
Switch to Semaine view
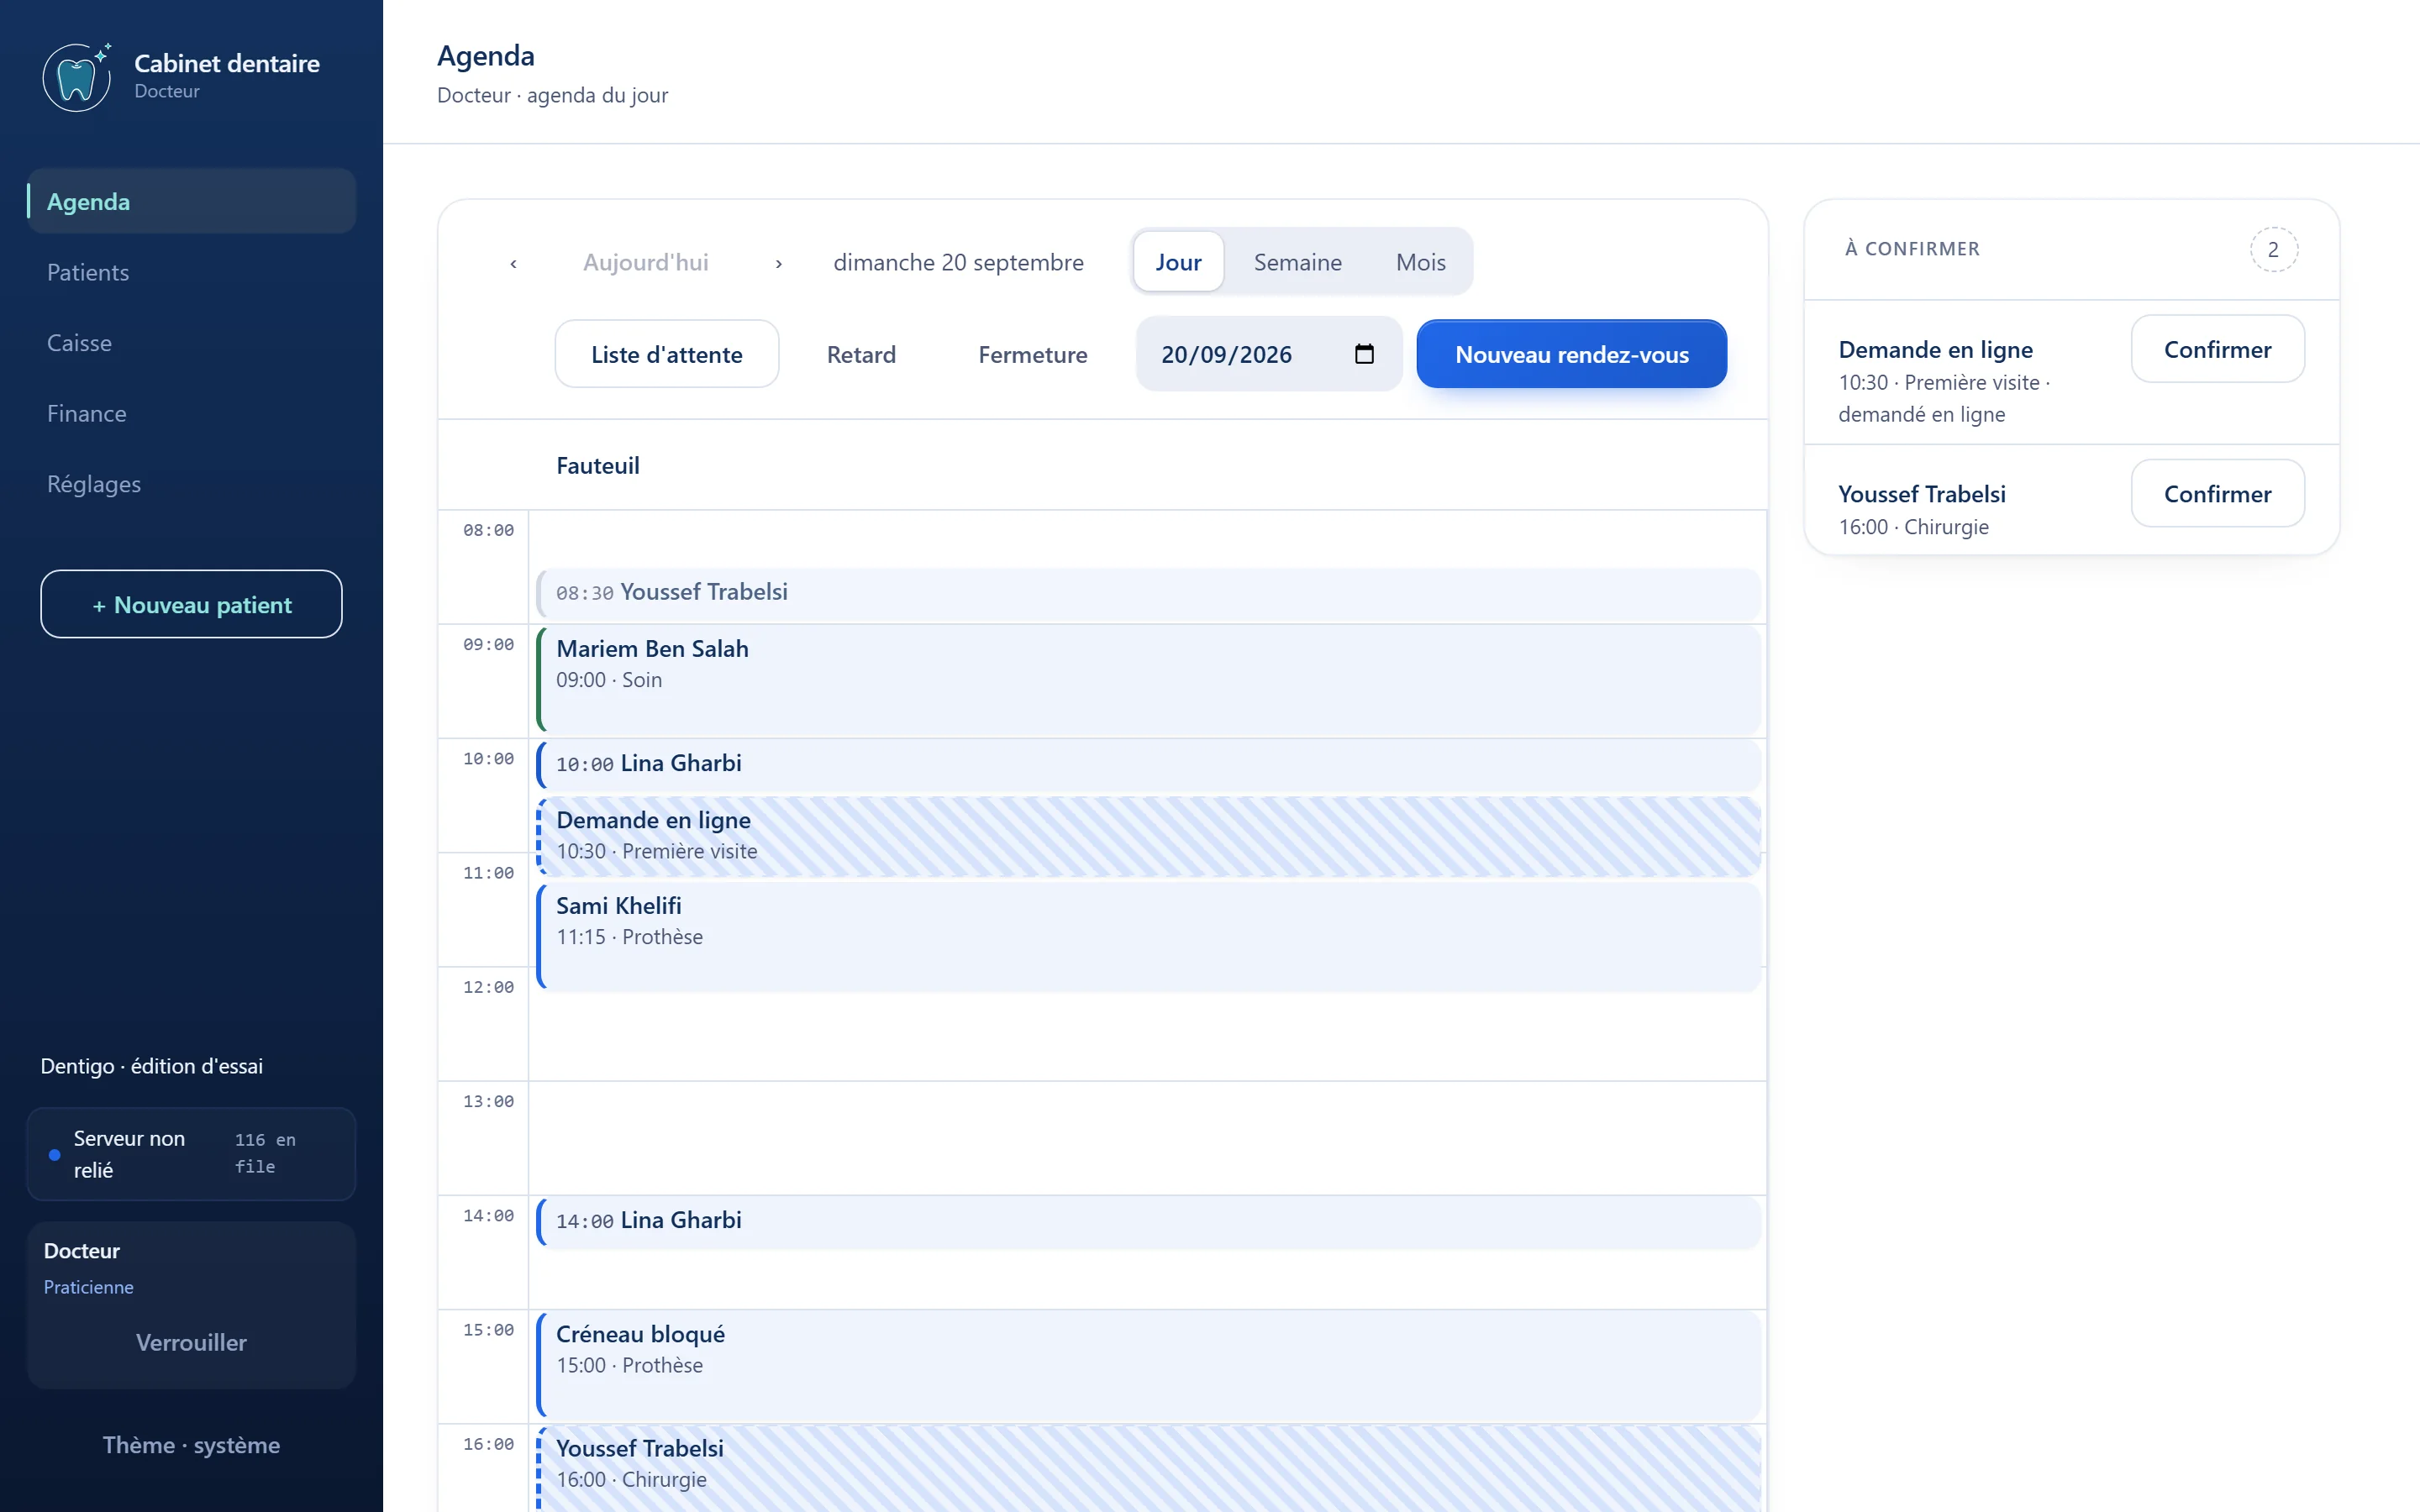(x=1297, y=262)
